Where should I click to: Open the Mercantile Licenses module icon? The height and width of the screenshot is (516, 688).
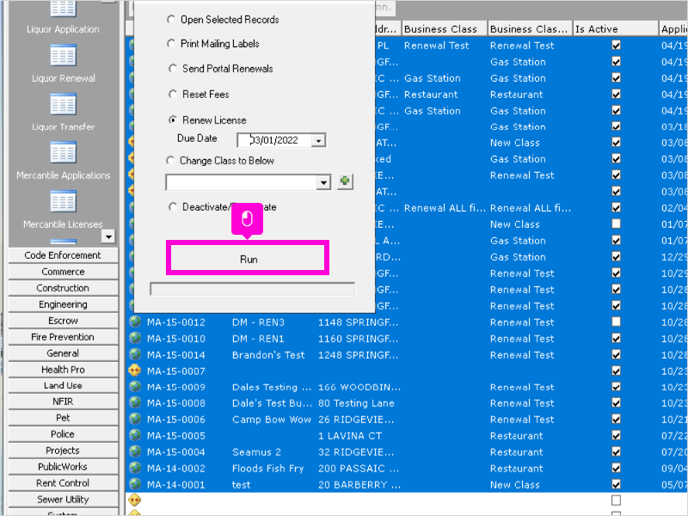63,201
